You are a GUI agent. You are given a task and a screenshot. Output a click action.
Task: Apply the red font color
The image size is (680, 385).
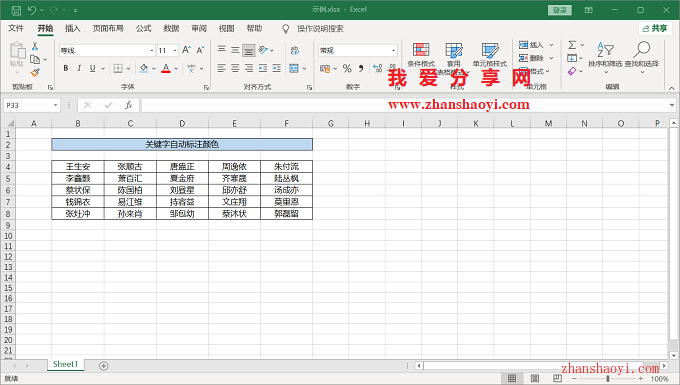(166, 68)
